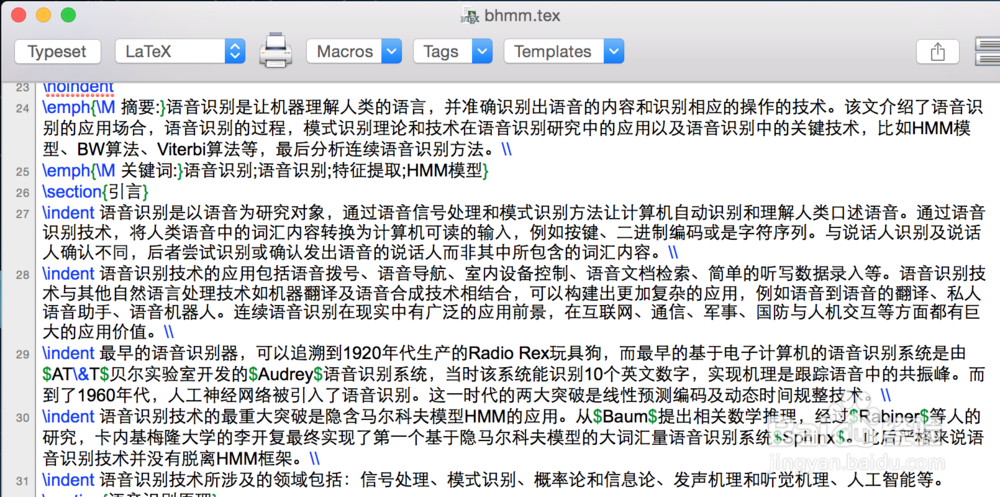
Task: Click the bhmm.tex document icon
Action: (470, 15)
